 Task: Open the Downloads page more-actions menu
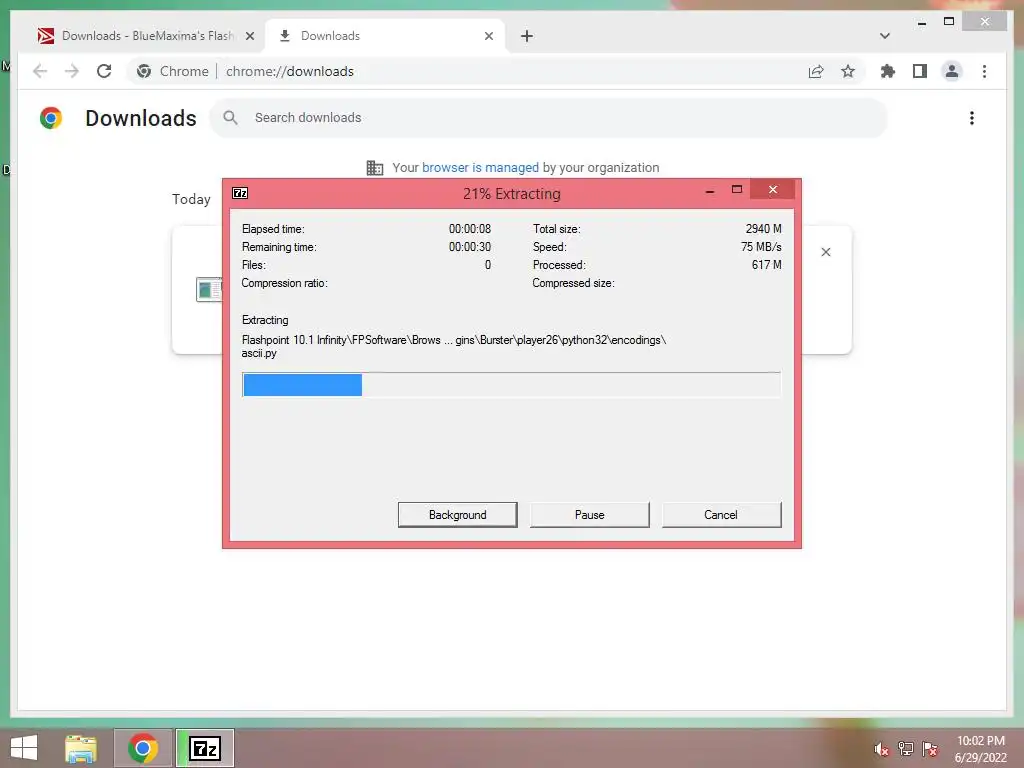[972, 118]
